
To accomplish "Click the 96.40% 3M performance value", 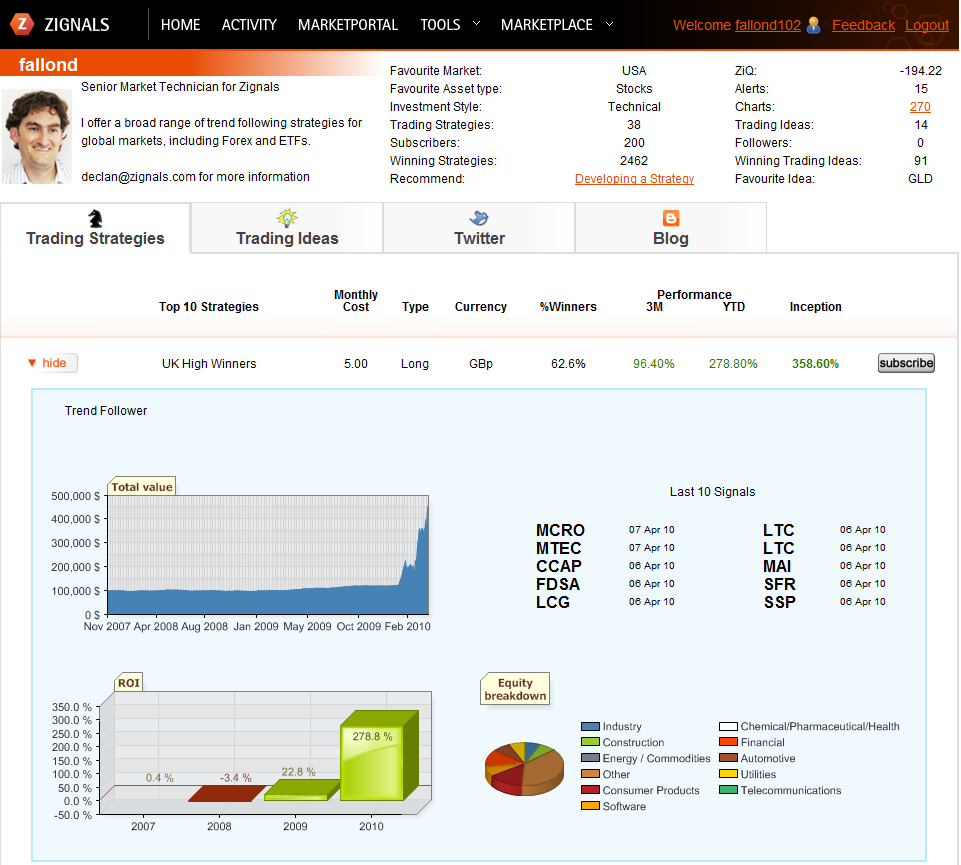I will 653,364.
